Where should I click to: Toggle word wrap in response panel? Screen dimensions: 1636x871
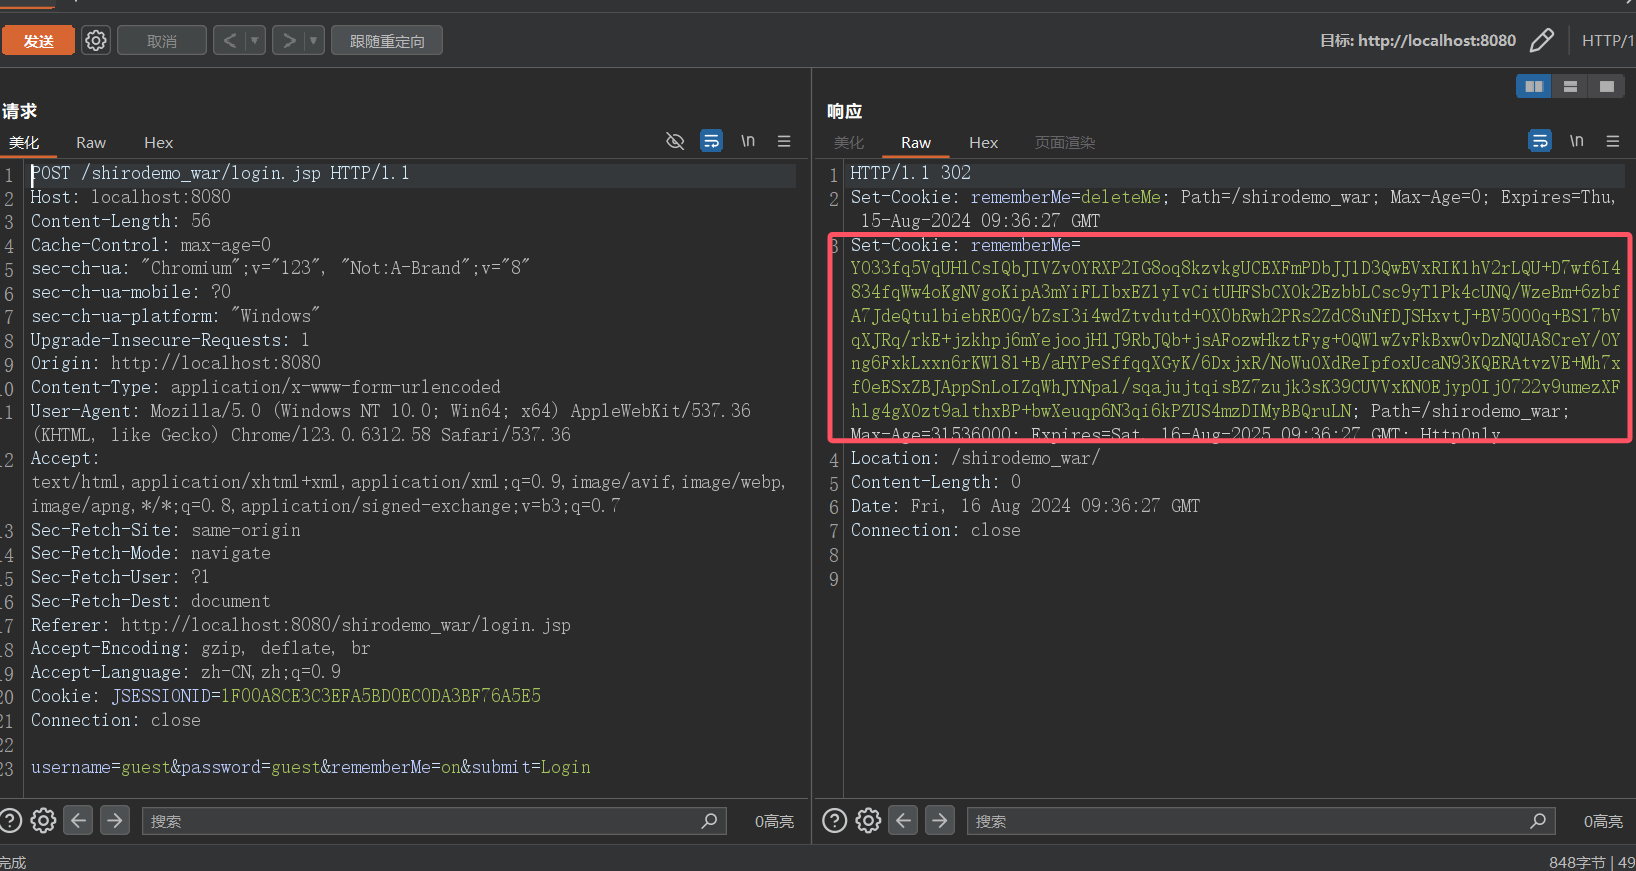click(1540, 141)
